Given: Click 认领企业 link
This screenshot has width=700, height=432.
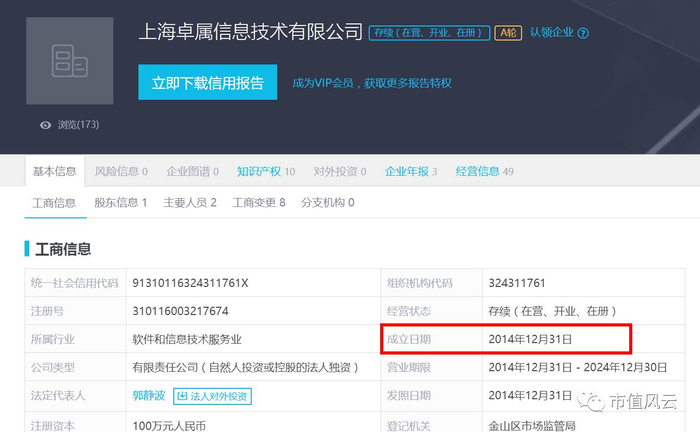Looking at the screenshot, I should click(x=552, y=33).
